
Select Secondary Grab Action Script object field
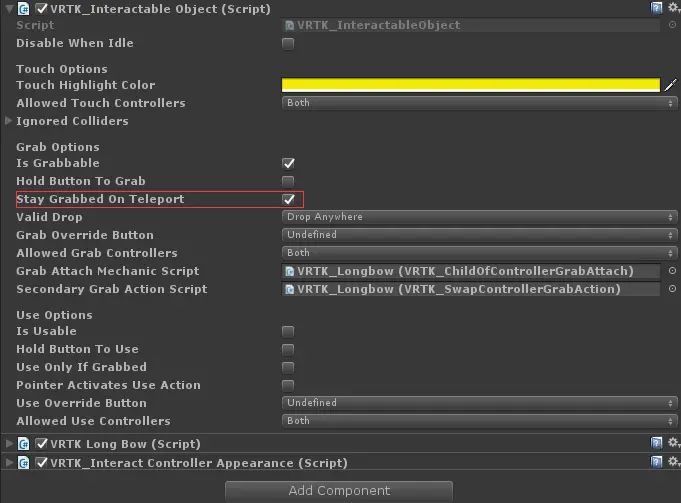(x=471, y=289)
